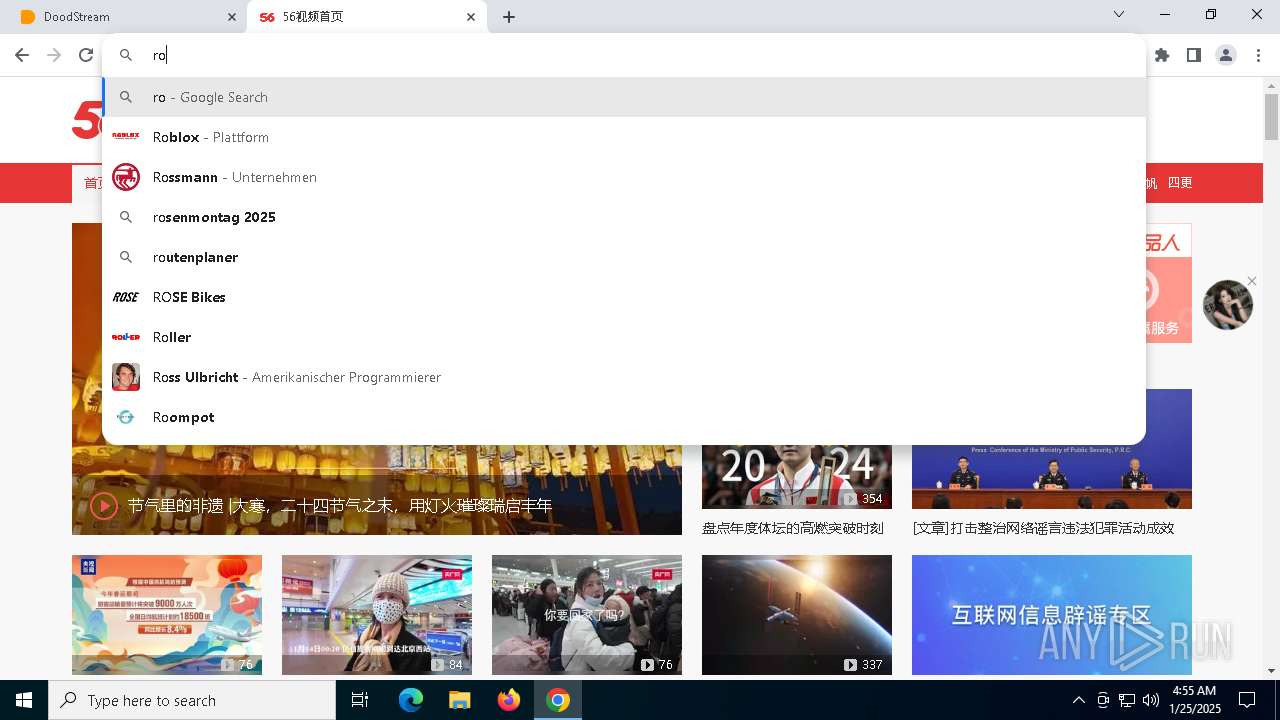Reload the current page

[x=86, y=55]
